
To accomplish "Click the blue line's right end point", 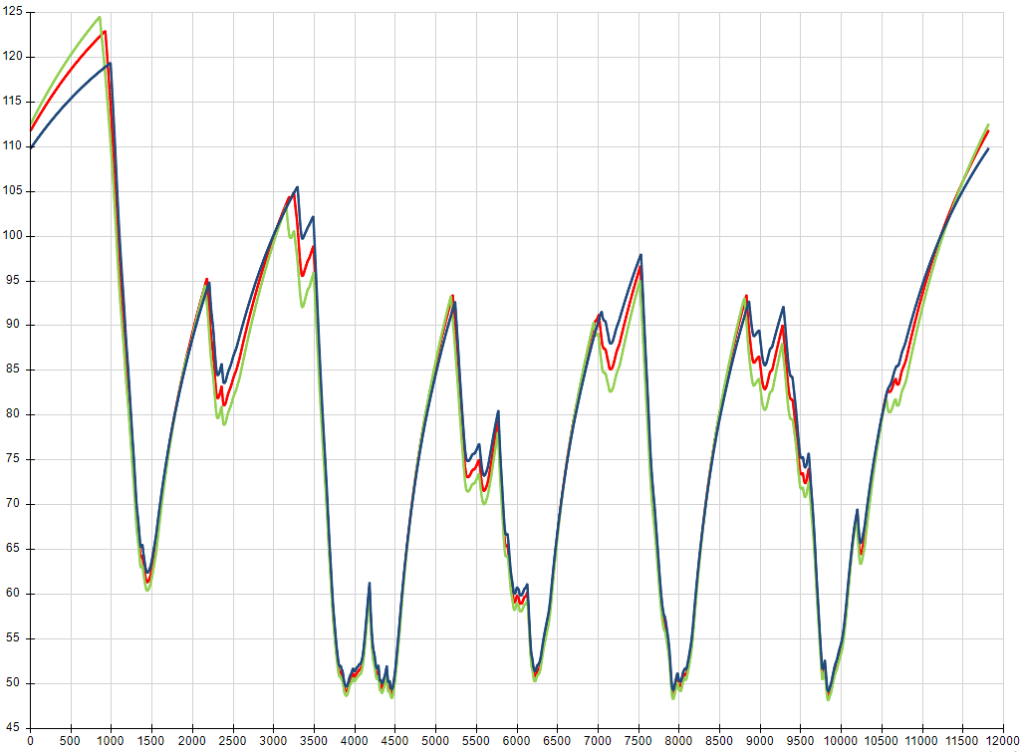I will pyautogui.click(x=988, y=149).
